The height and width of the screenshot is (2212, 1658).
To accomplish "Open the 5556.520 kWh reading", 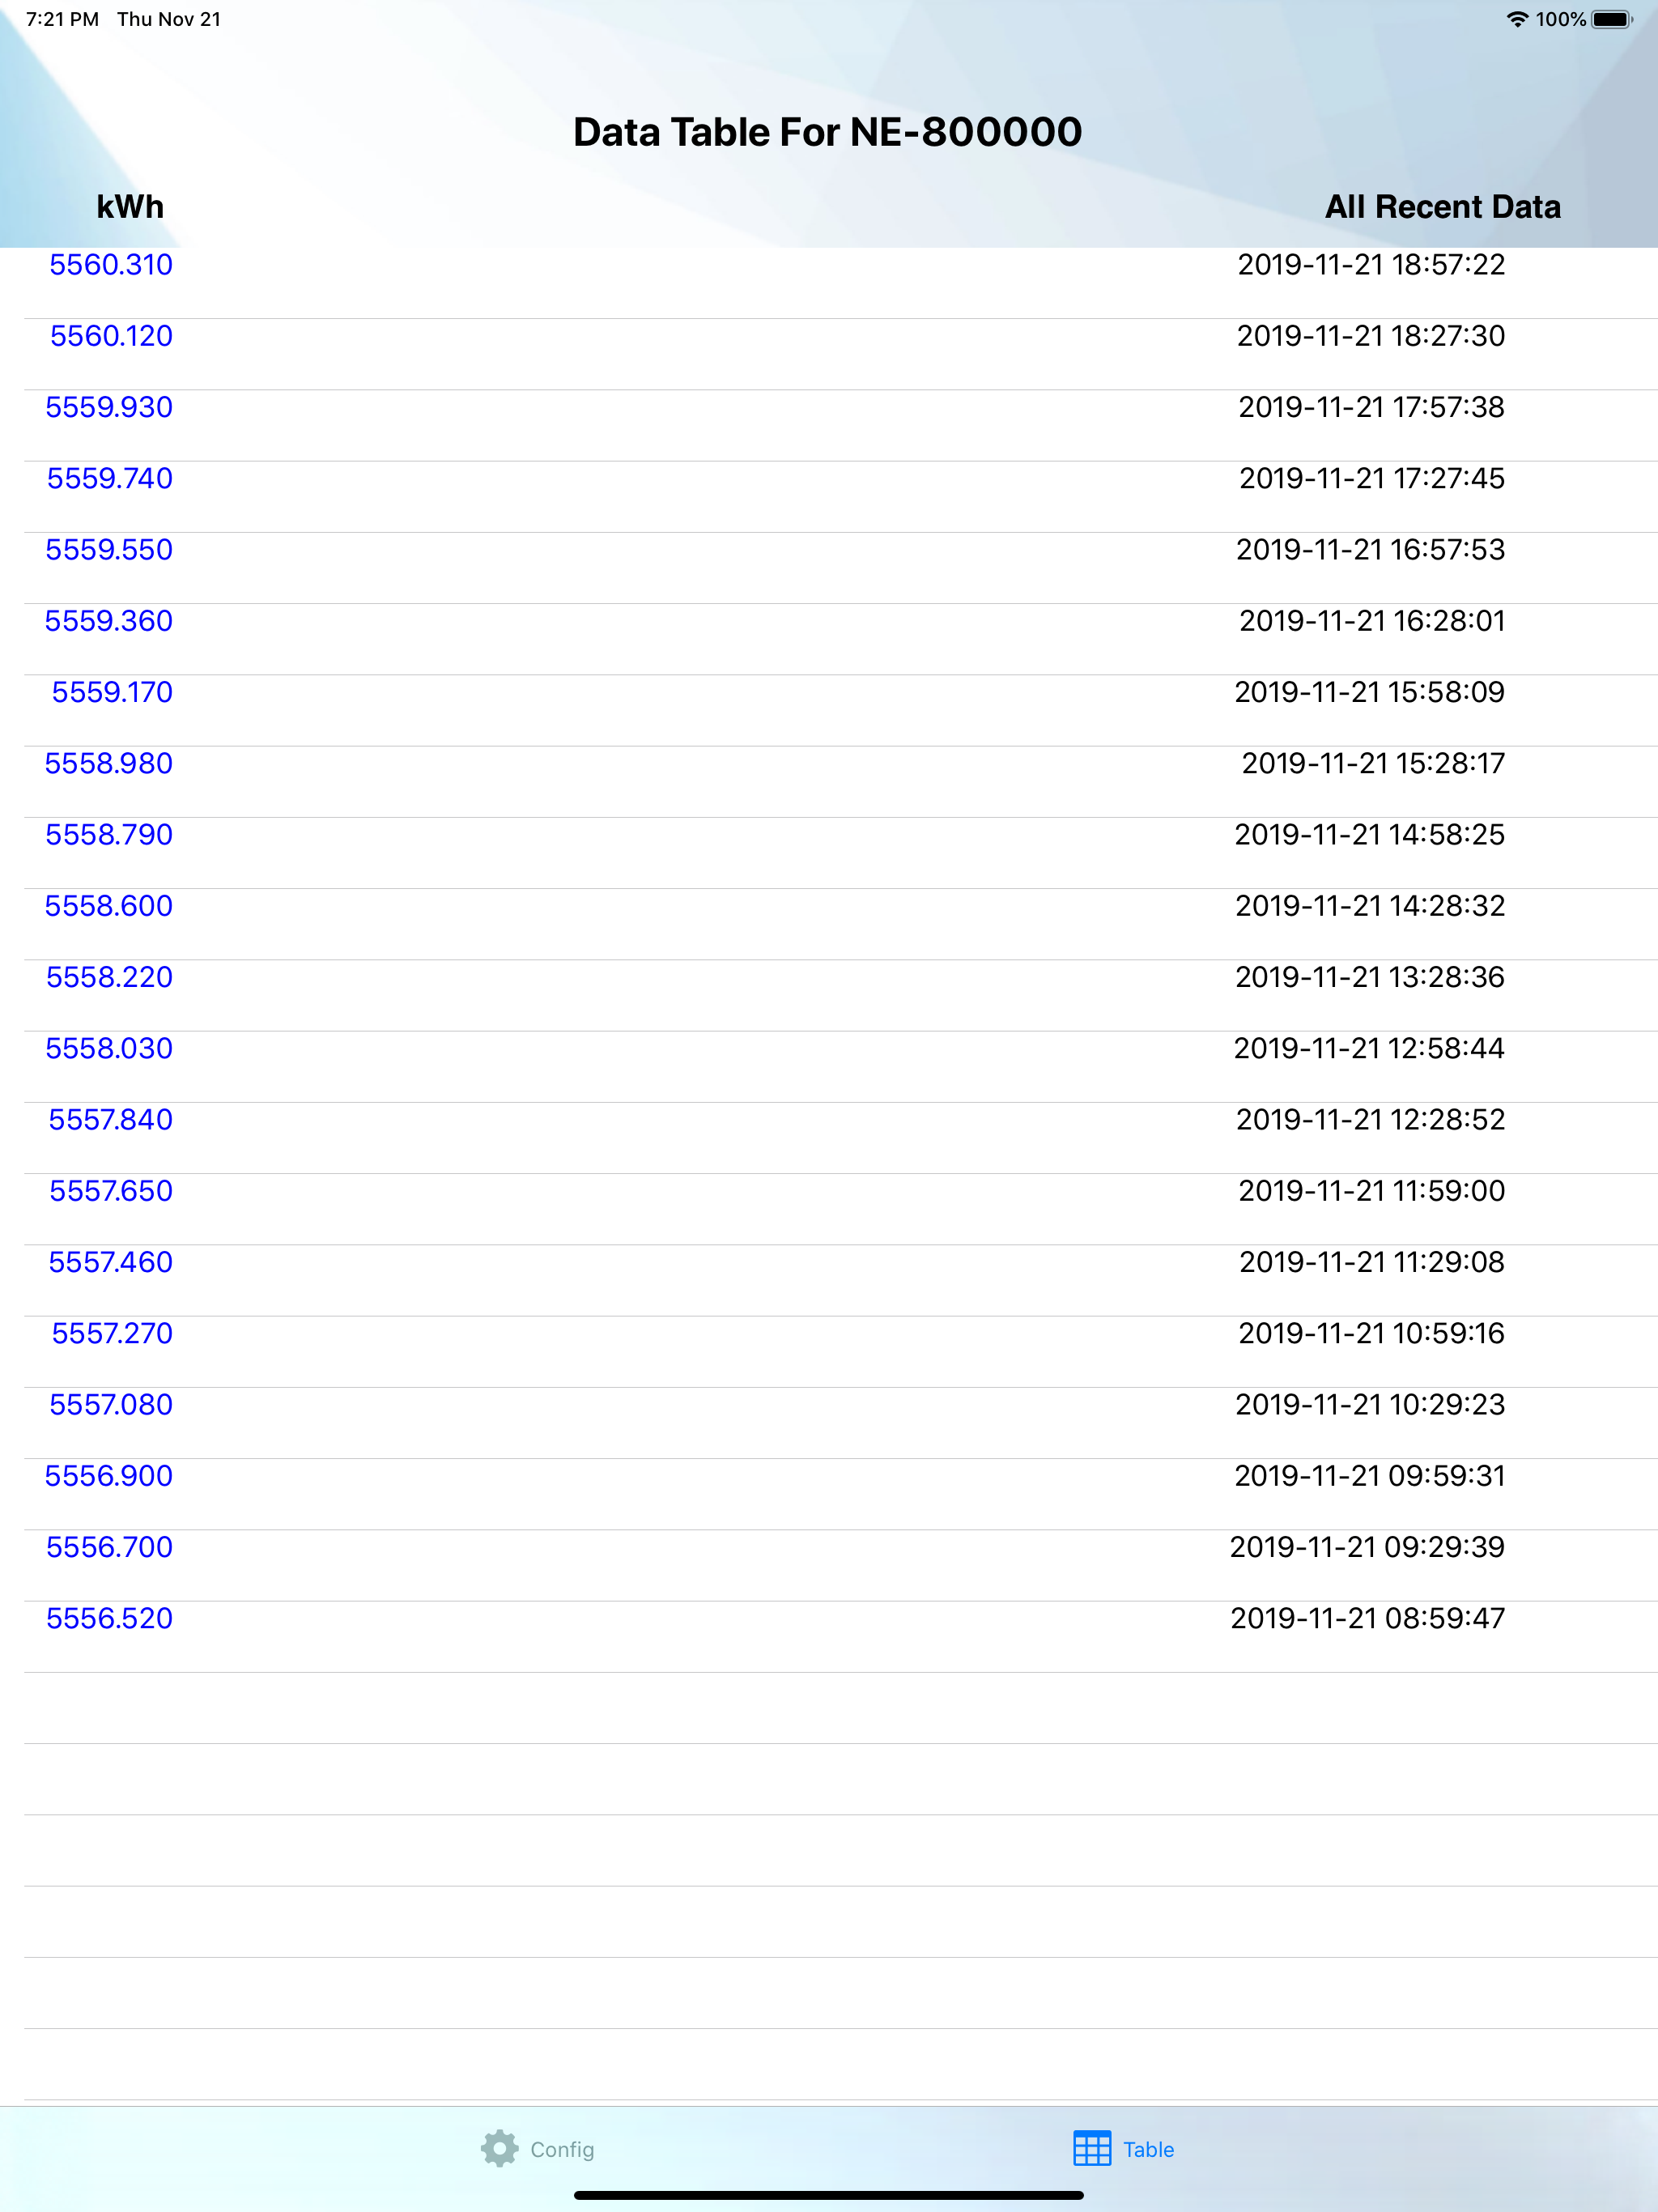I will (110, 1618).
